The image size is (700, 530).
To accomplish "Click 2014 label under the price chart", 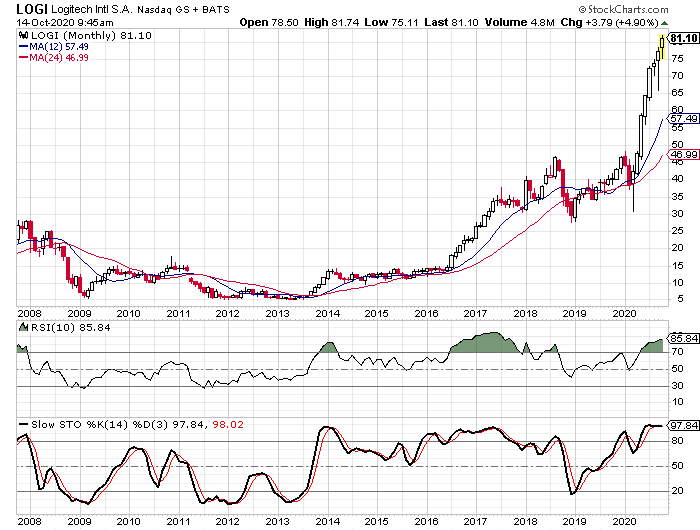I will 328,314.
